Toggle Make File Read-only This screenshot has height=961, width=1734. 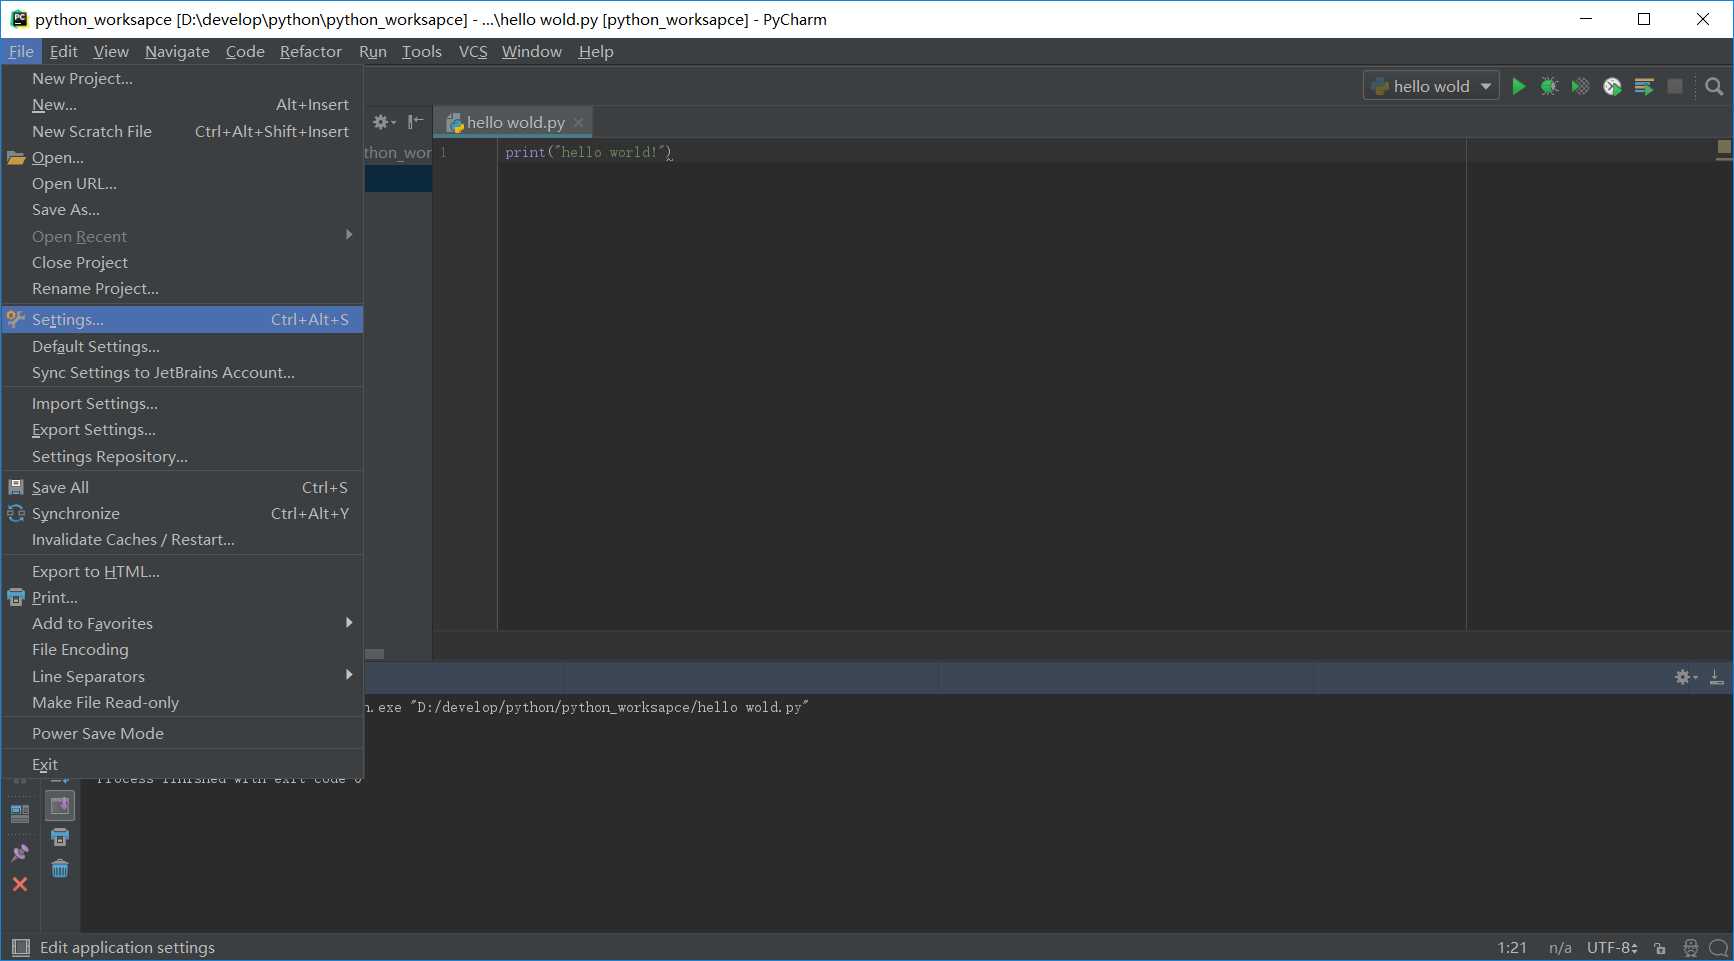click(182, 702)
